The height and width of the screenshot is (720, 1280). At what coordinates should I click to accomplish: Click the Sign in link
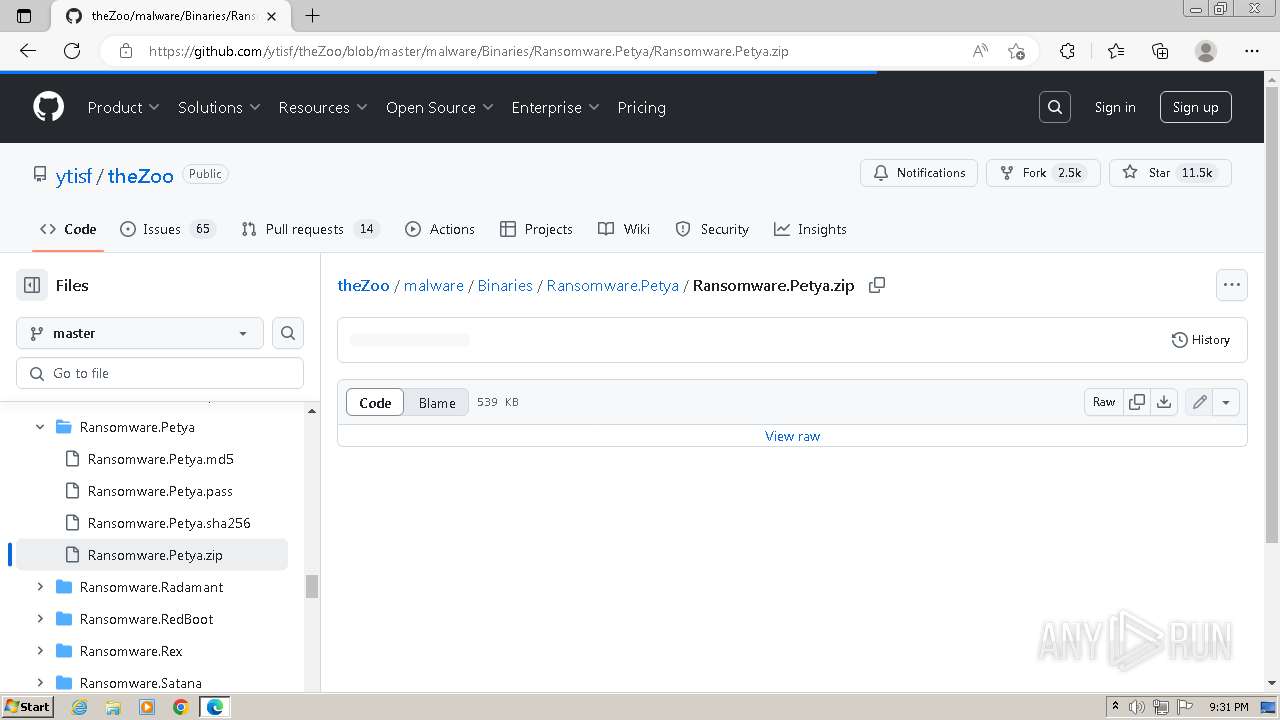(x=1115, y=107)
